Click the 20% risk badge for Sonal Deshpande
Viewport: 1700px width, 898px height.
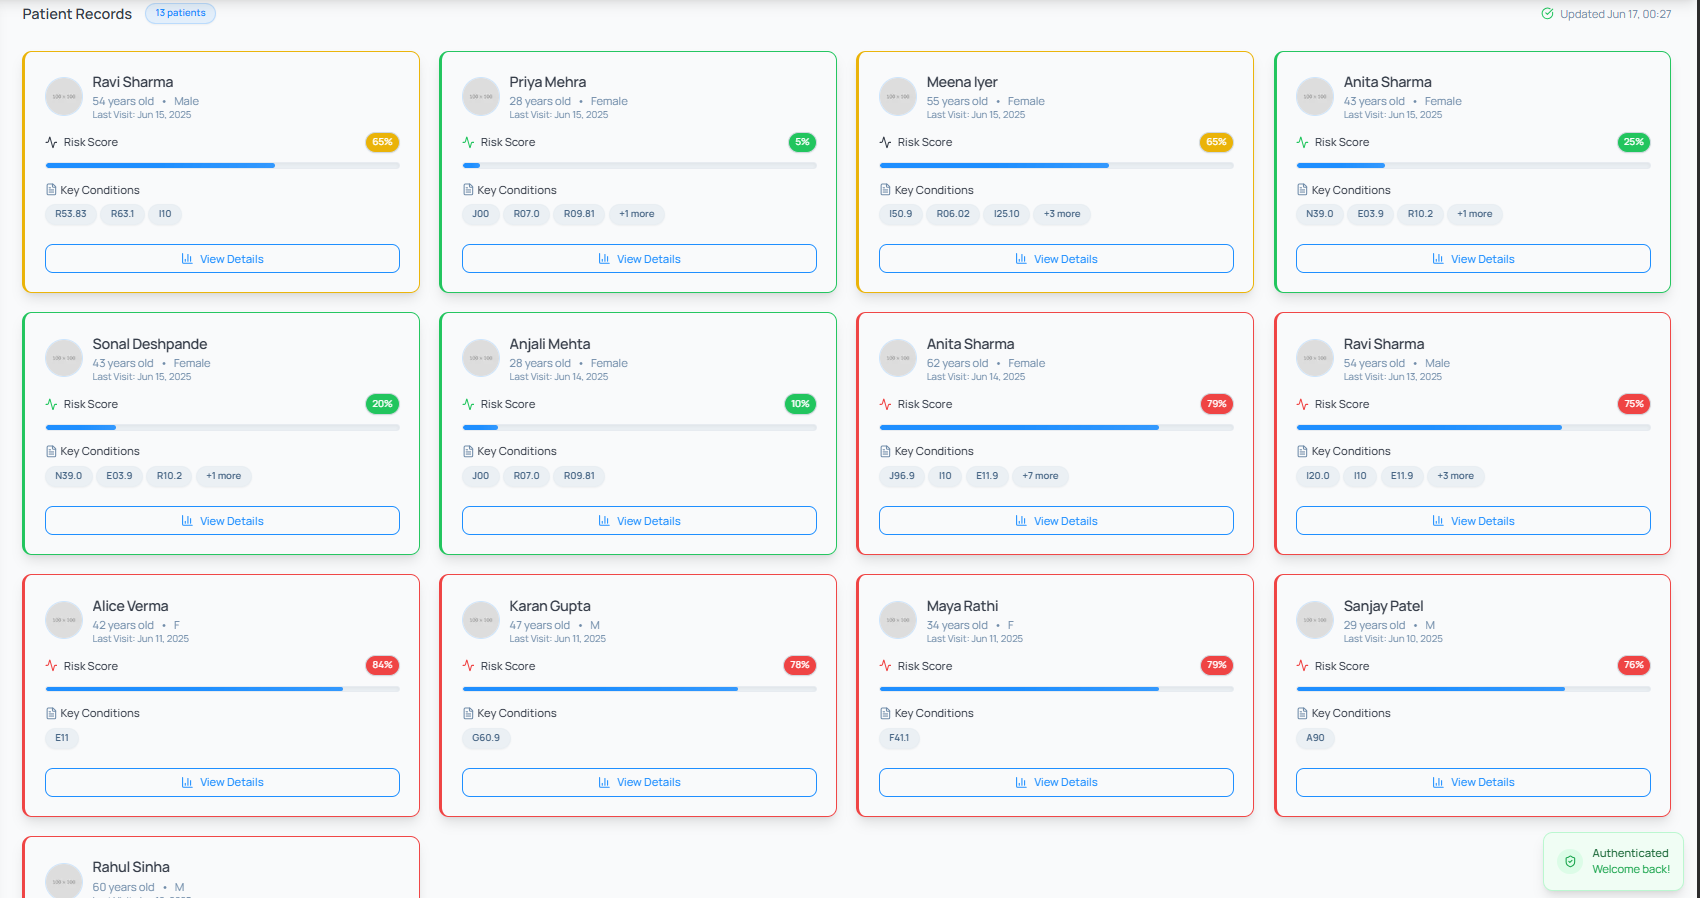[x=382, y=404]
